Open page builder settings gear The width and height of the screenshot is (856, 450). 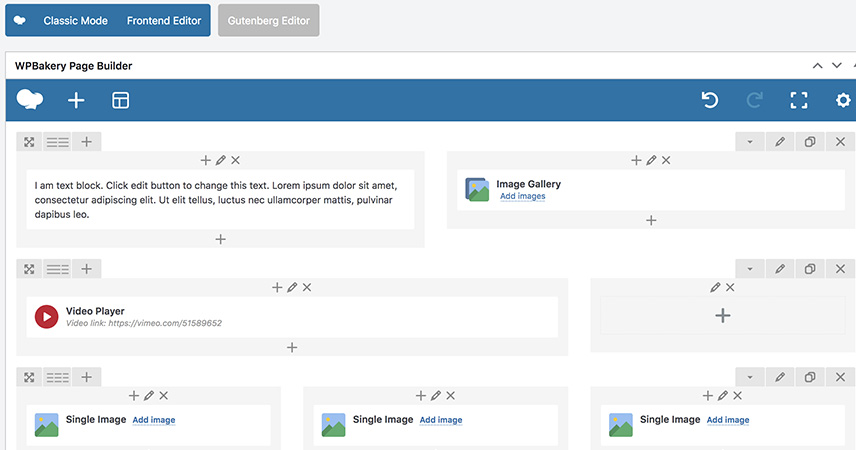843,100
